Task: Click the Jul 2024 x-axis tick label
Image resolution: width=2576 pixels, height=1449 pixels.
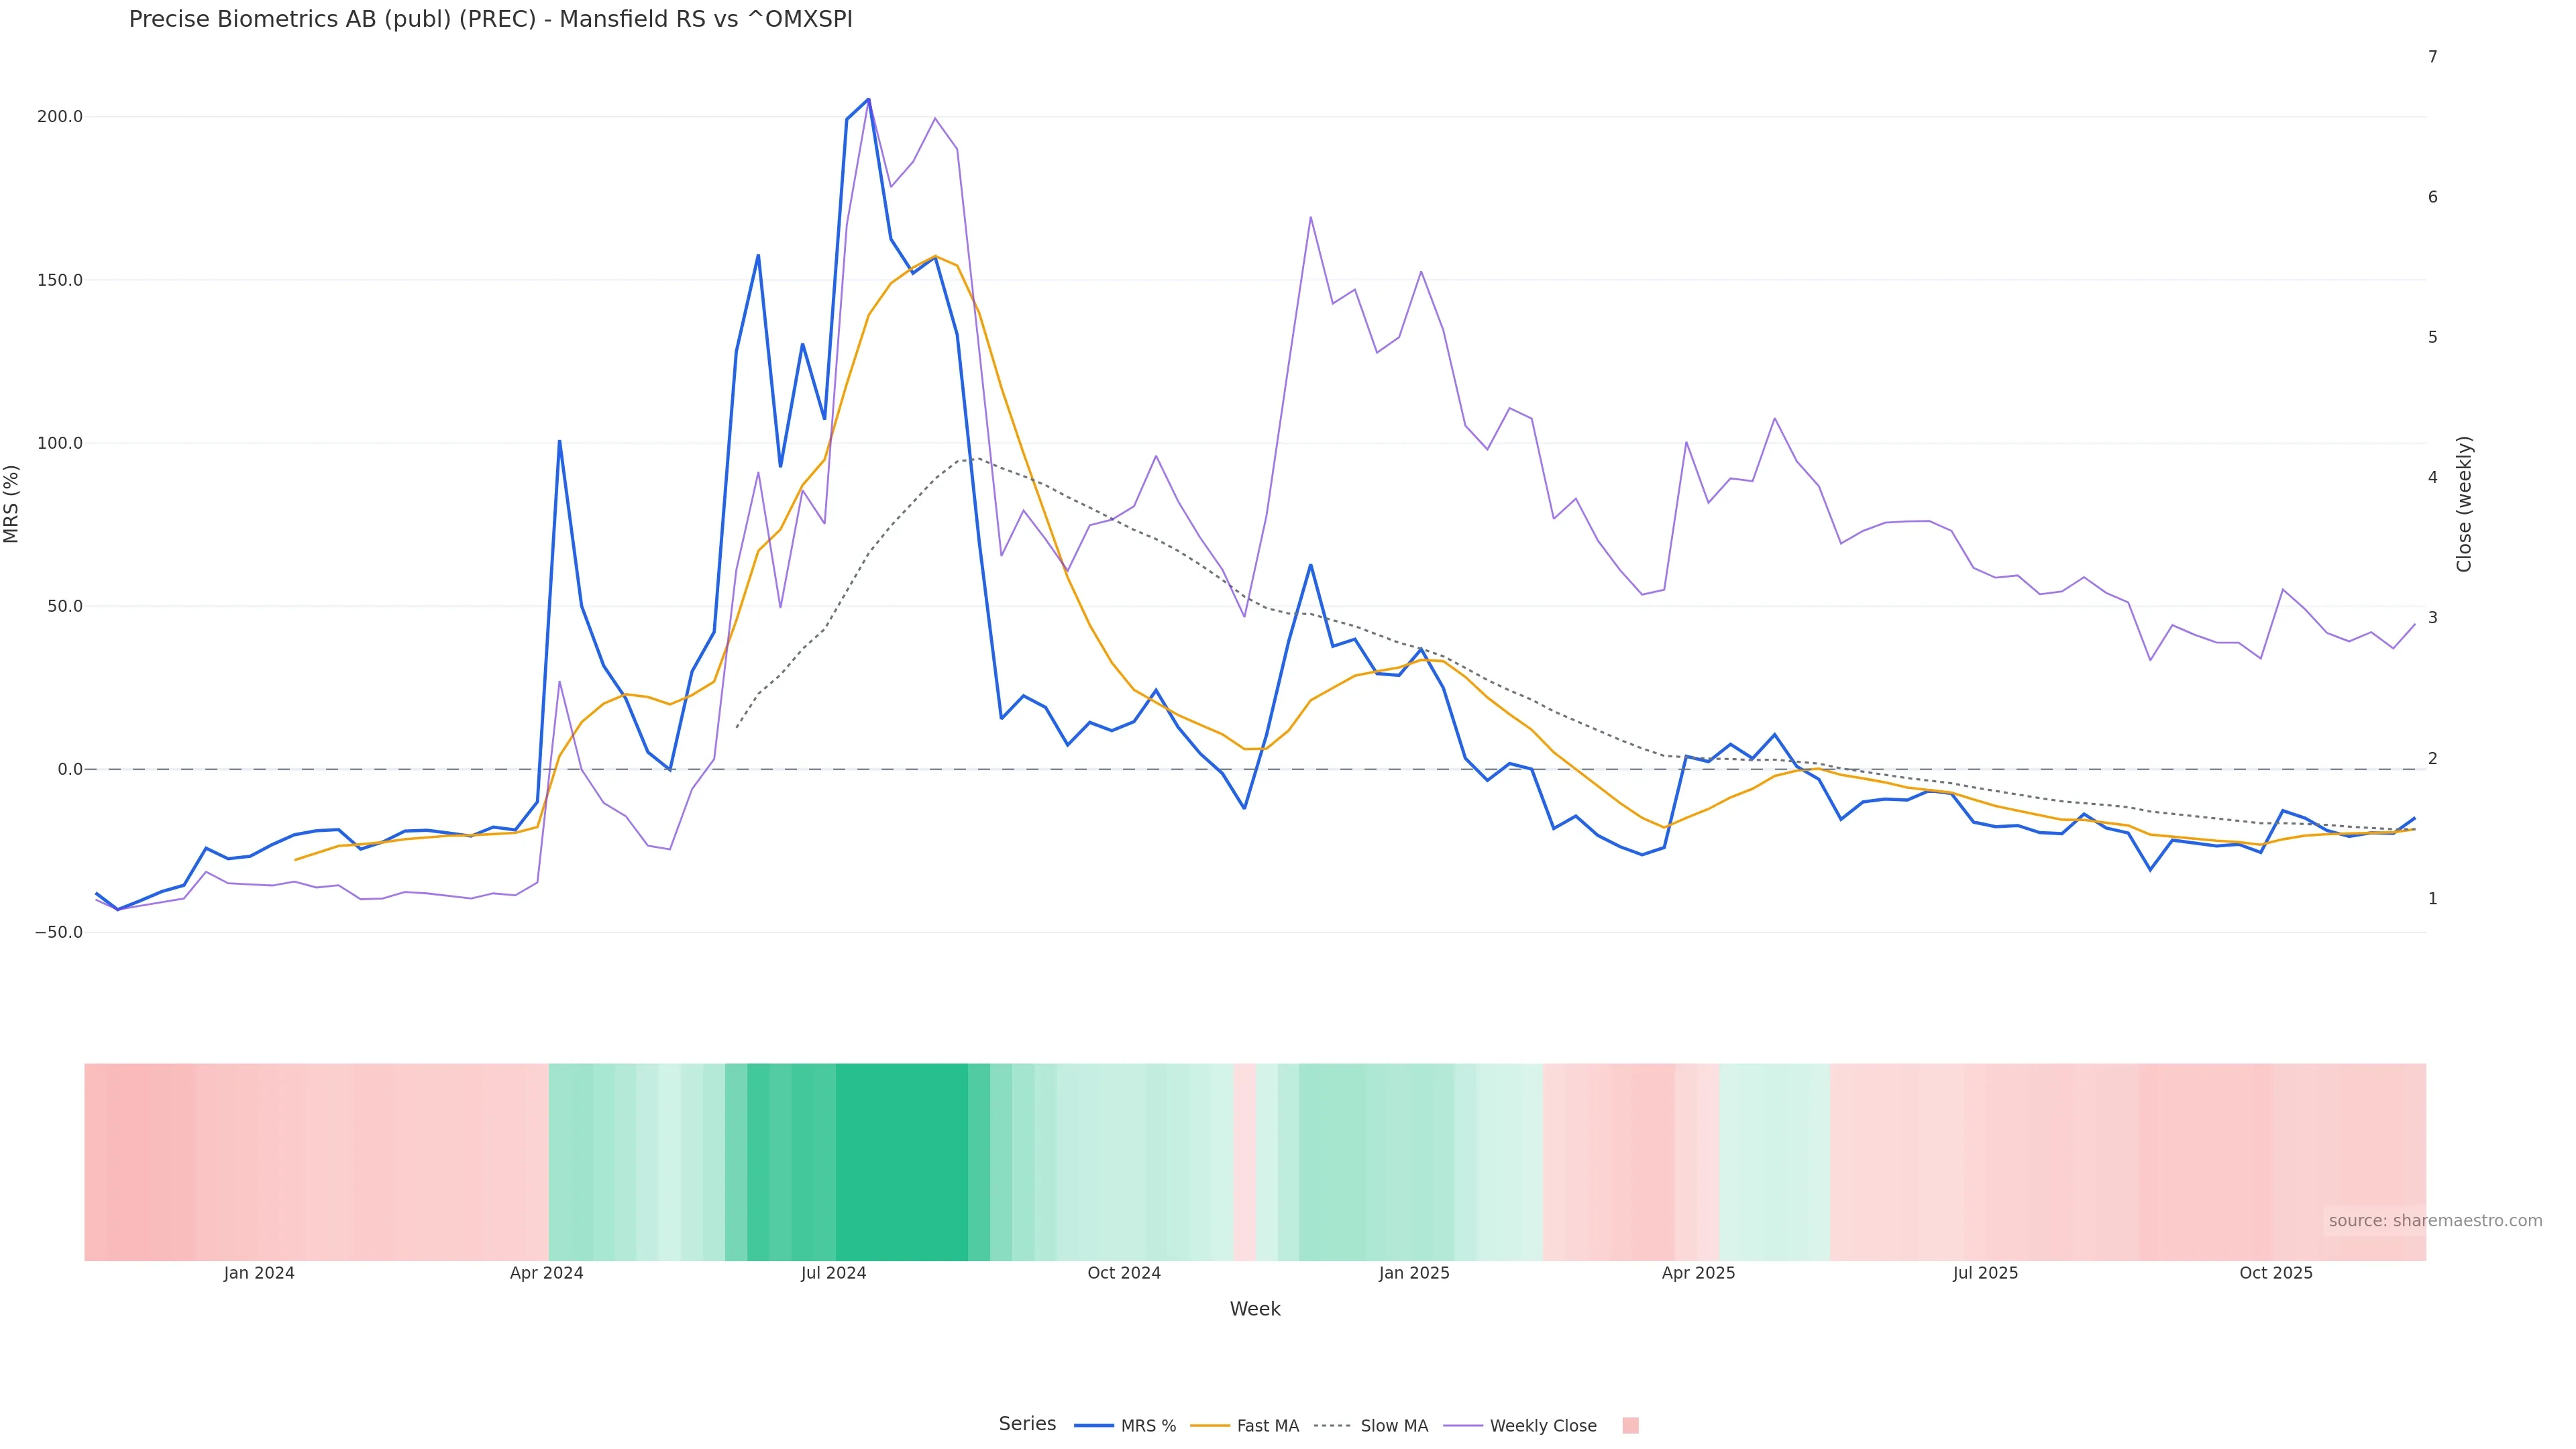Action: [833, 1273]
